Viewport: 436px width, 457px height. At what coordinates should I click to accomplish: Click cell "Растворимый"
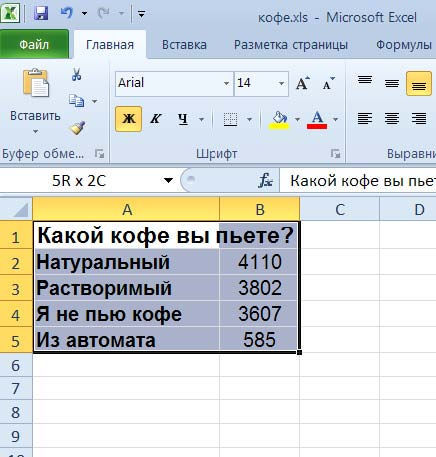[x=126, y=288]
